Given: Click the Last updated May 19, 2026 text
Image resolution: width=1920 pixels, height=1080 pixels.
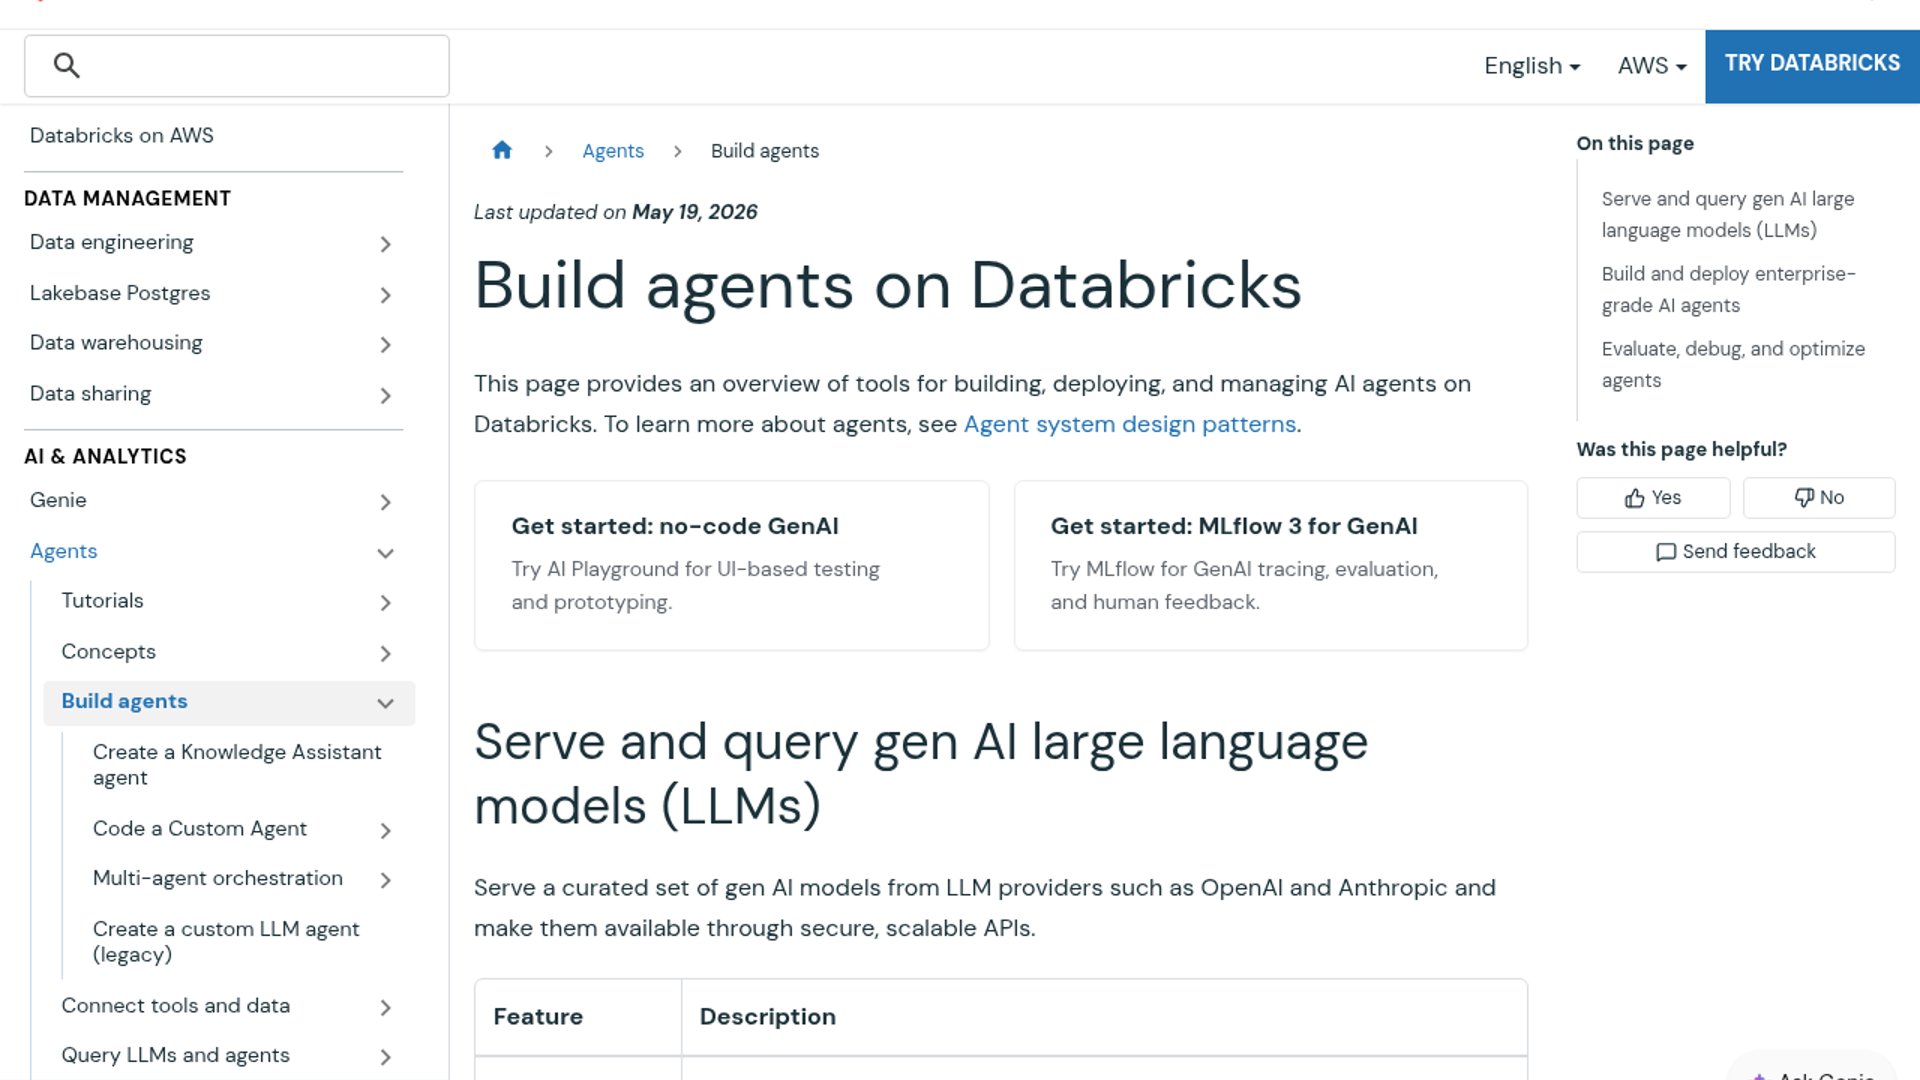Looking at the screenshot, I should [x=615, y=212].
